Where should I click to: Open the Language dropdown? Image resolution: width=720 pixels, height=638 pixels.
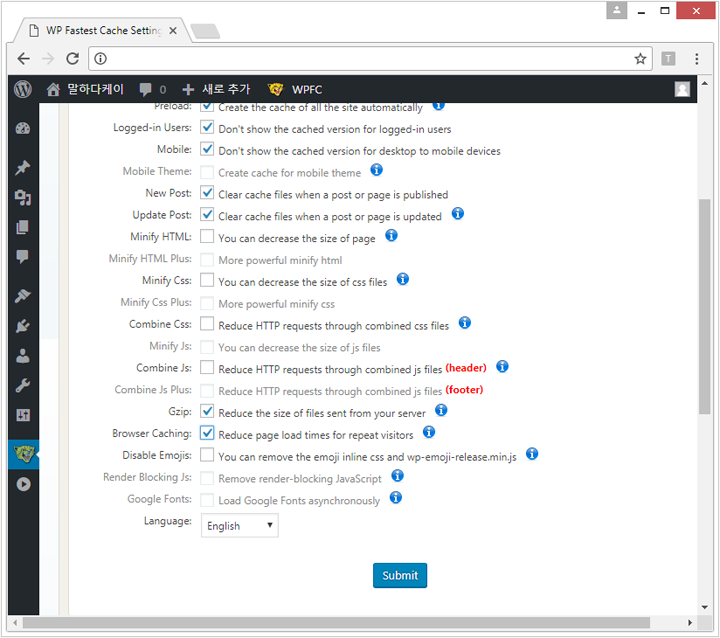click(x=239, y=525)
